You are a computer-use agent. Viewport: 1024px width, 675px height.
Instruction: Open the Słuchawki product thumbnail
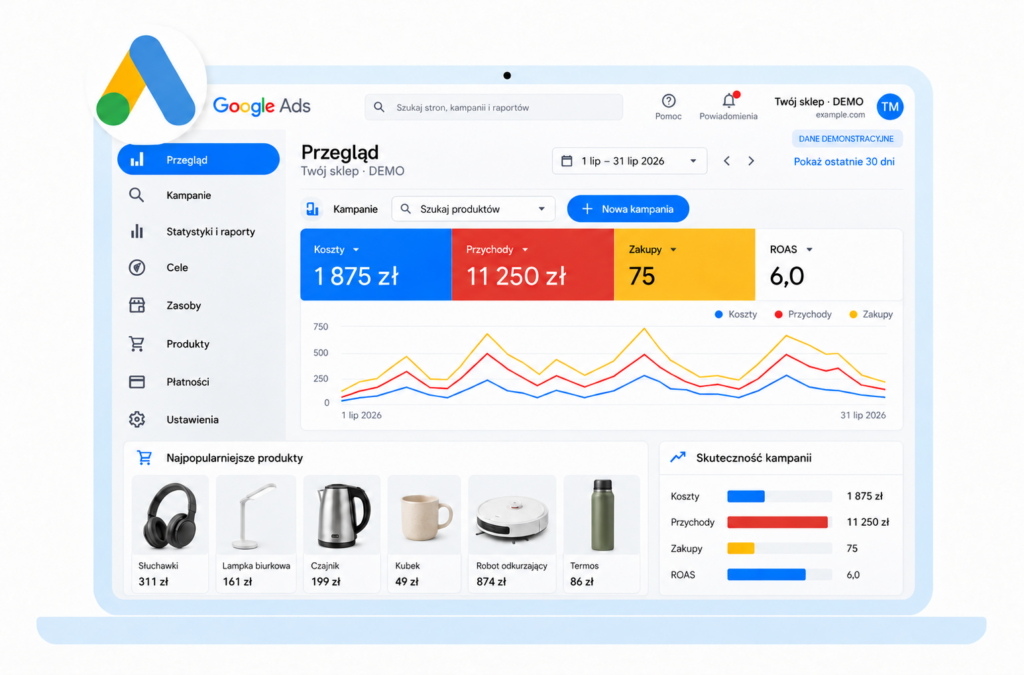tap(170, 515)
